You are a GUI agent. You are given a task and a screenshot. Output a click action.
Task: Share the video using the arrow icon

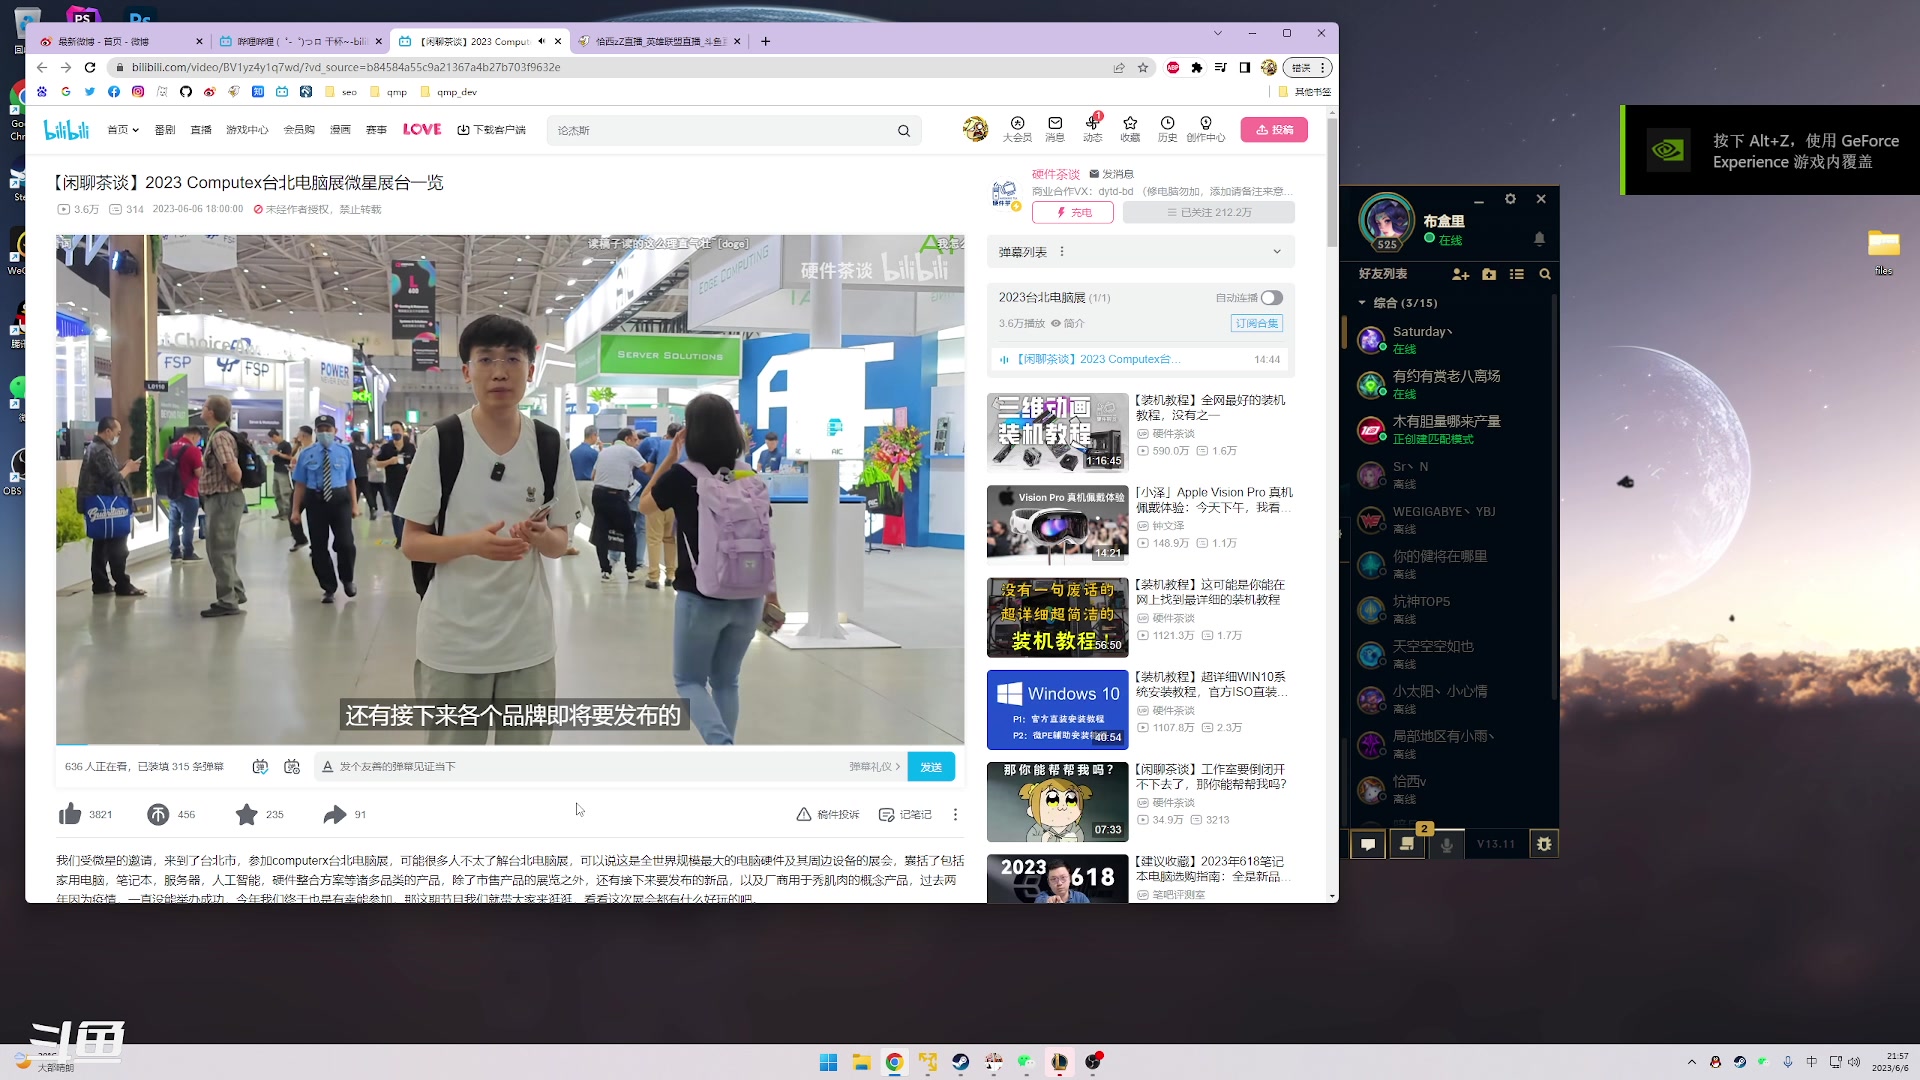coord(334,814)
